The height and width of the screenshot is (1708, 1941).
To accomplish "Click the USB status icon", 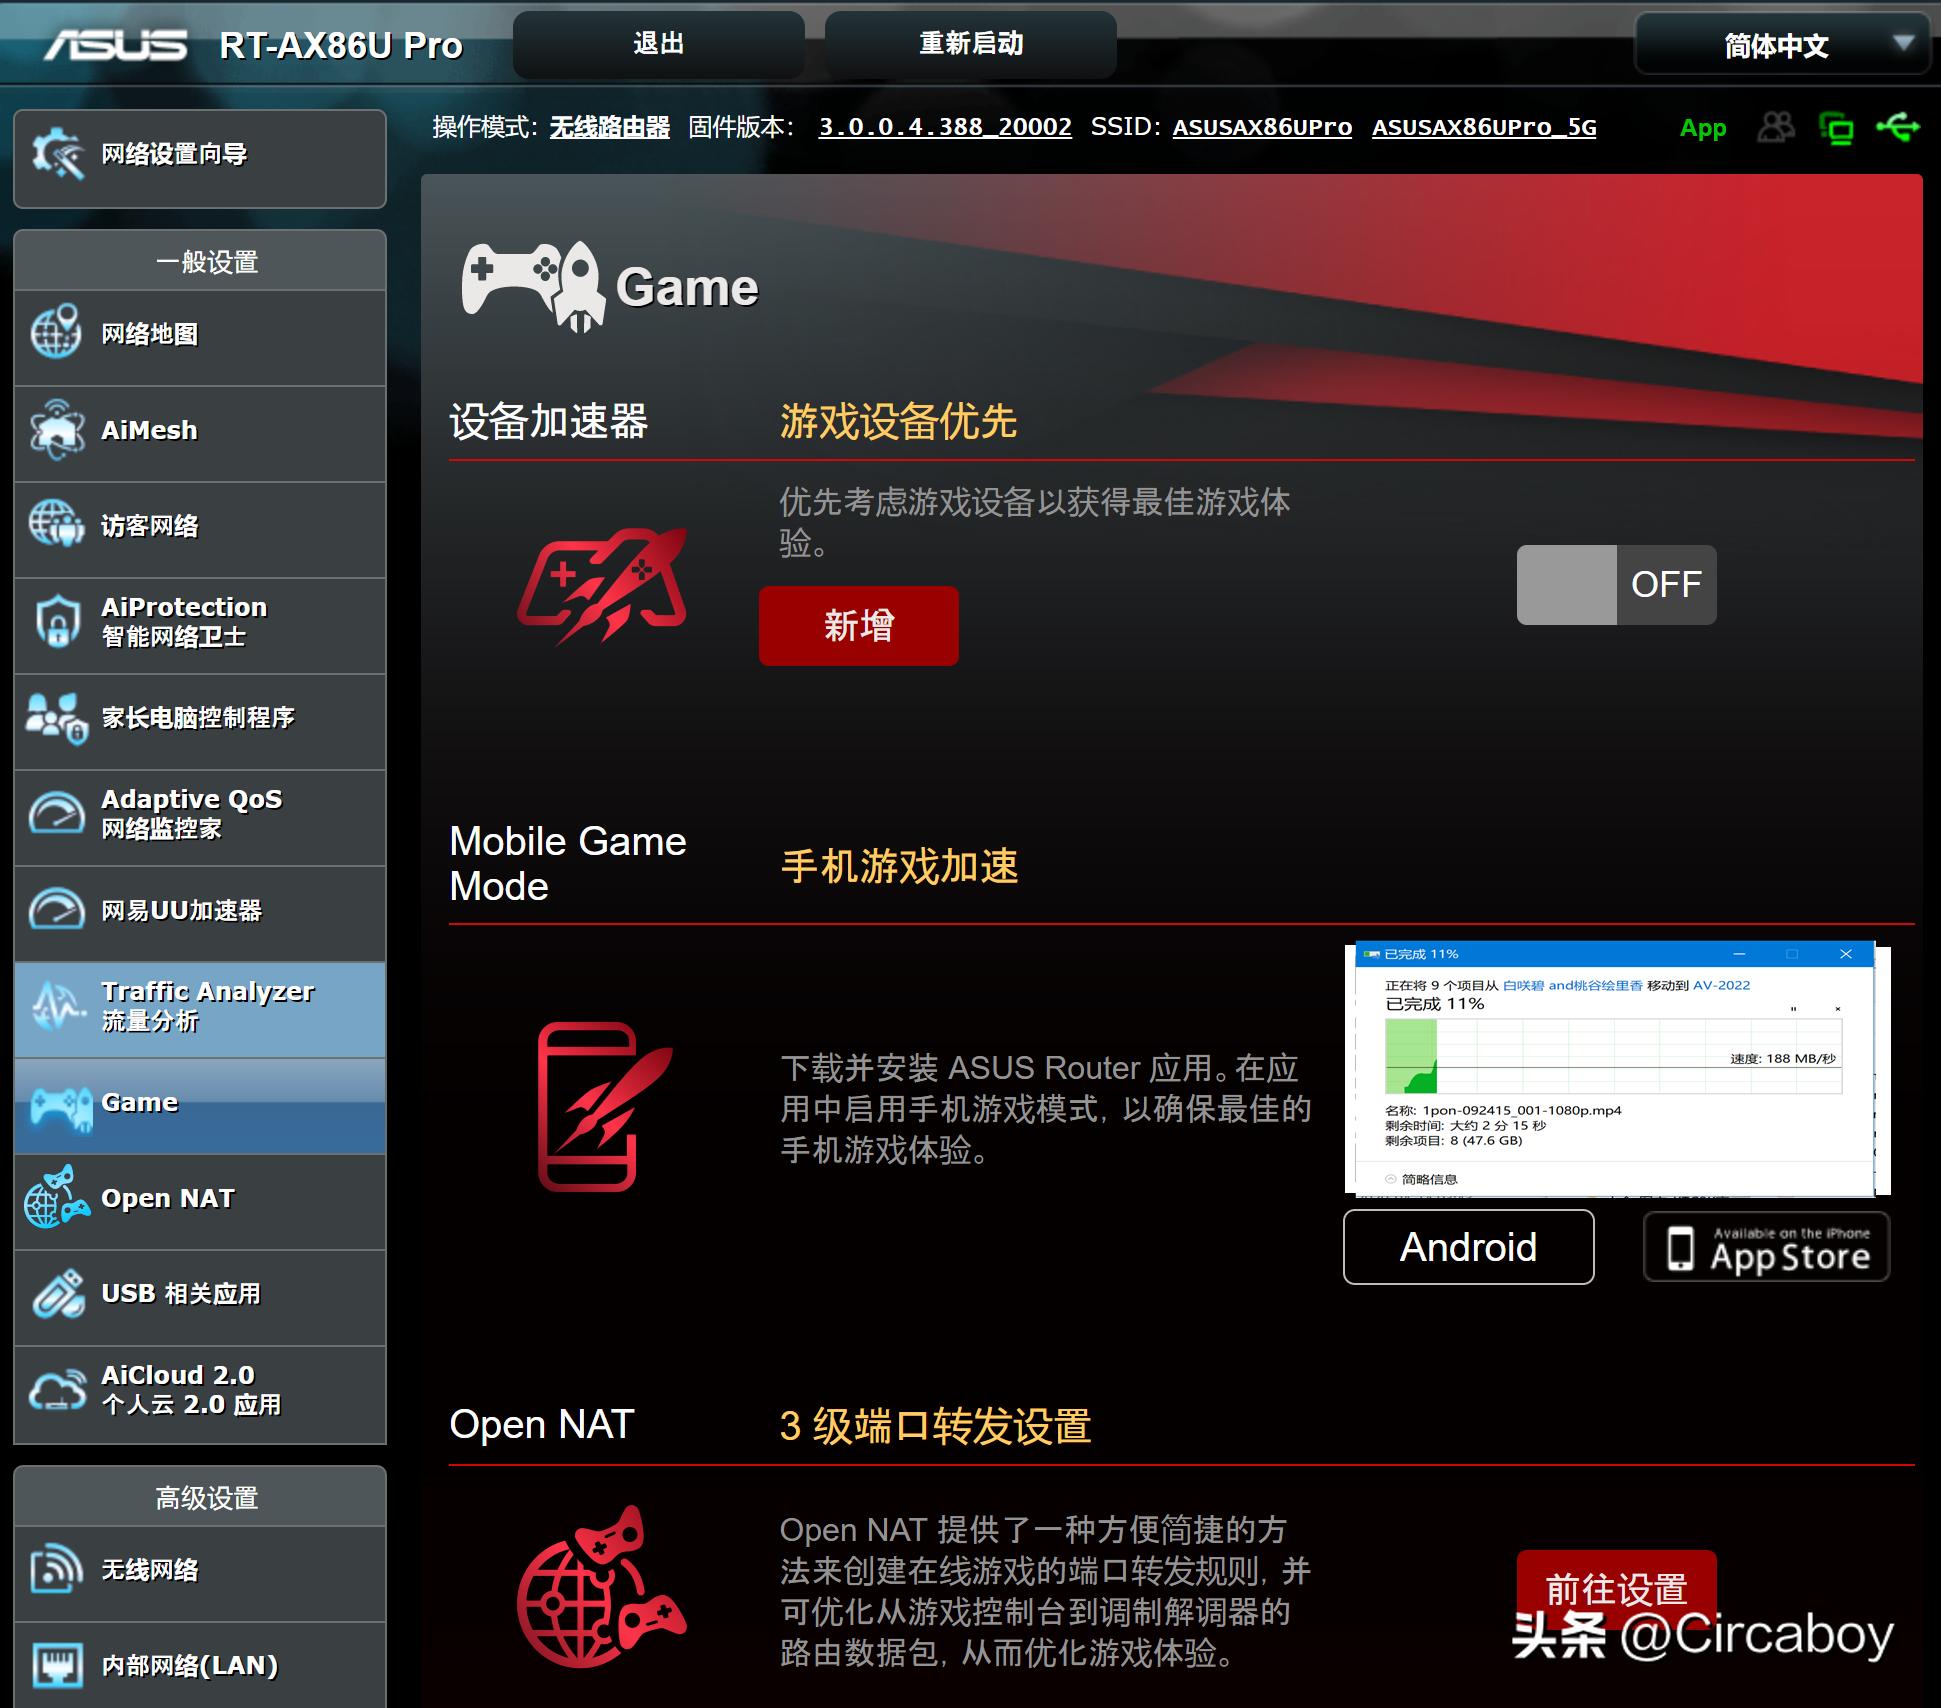I will point(1897,128).
